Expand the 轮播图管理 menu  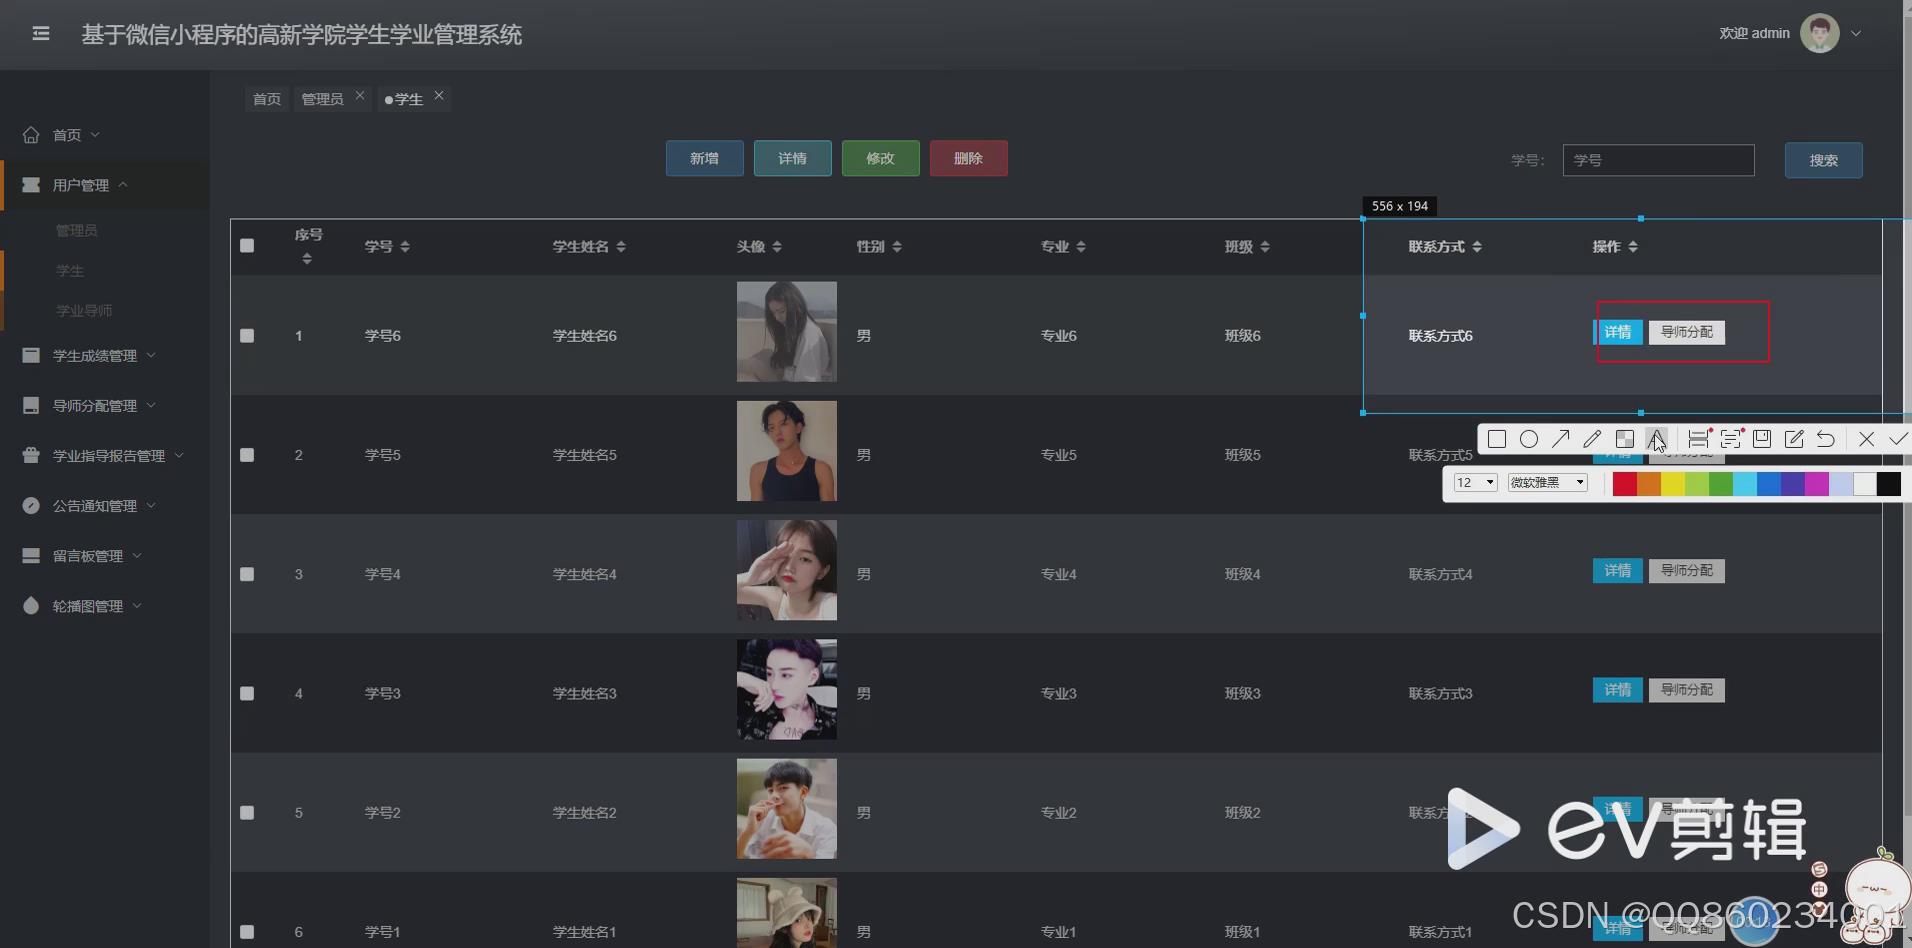pos(137,605)
